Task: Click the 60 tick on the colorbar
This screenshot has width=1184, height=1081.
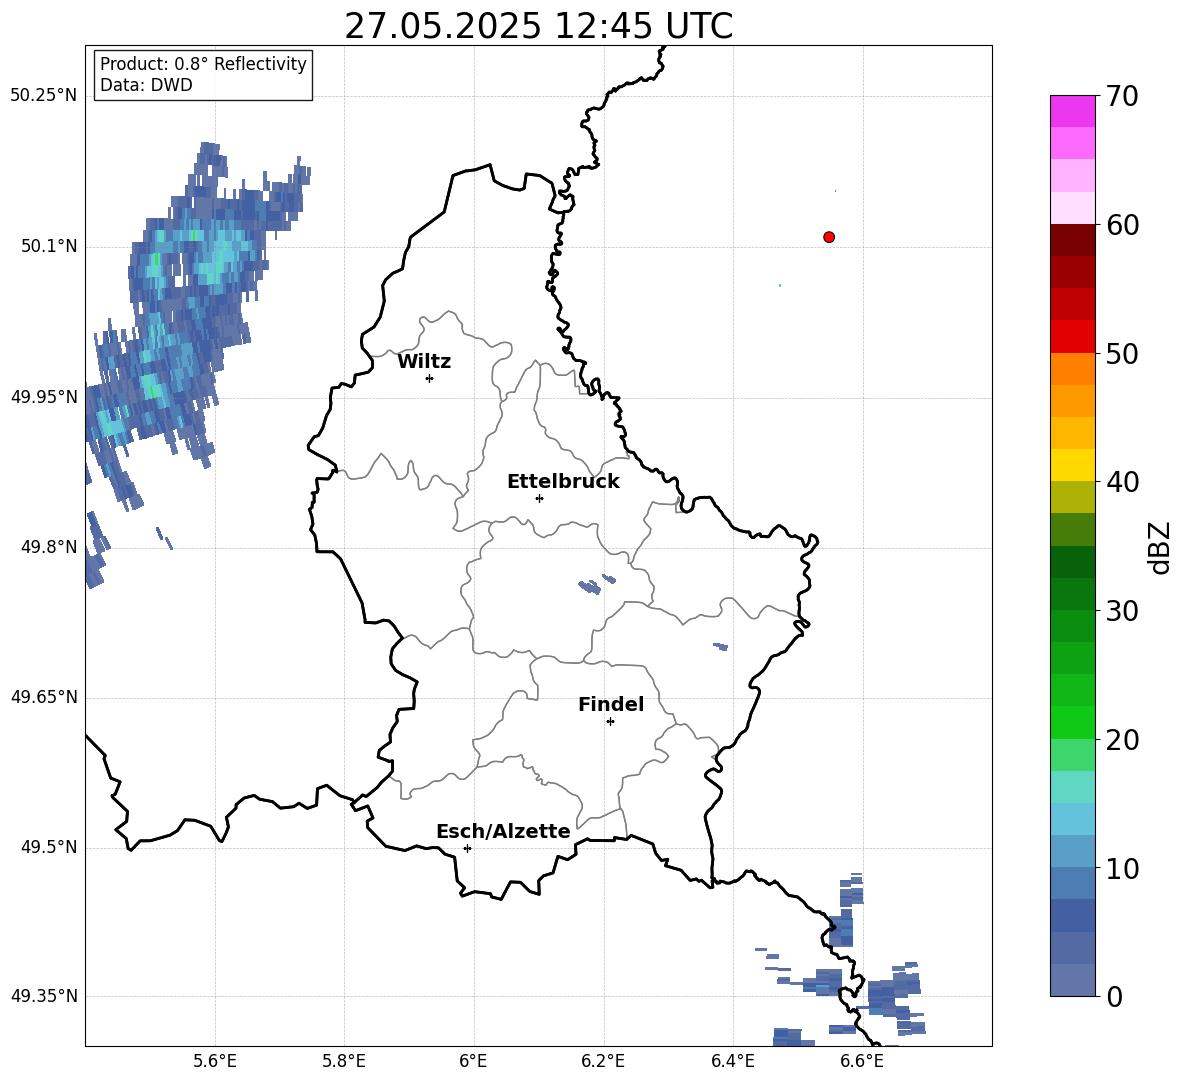Action: pos(1121,225)
